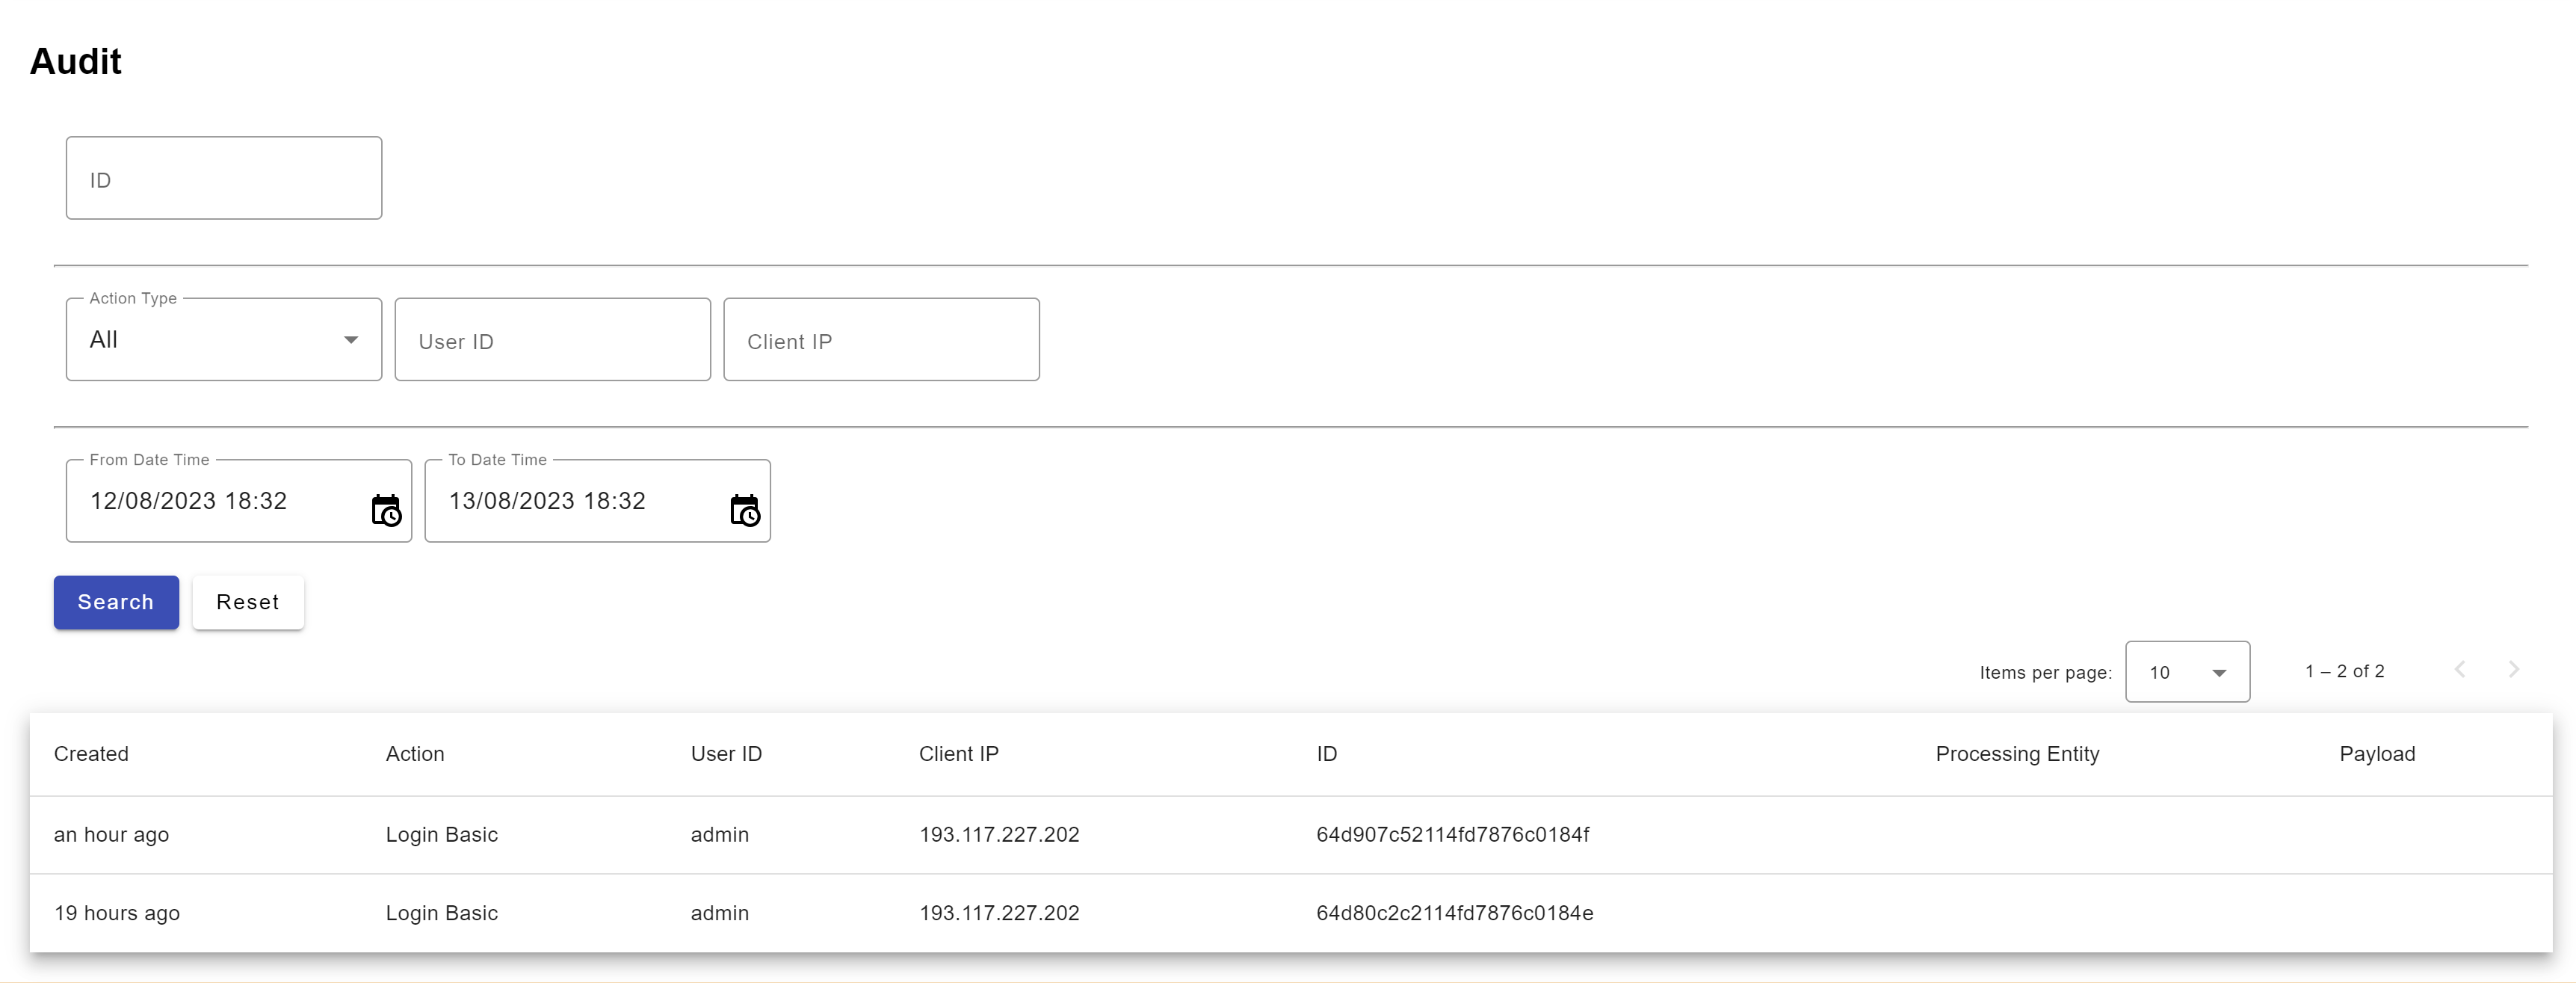Click into the Client IP filter field

(x=881, y=340)
